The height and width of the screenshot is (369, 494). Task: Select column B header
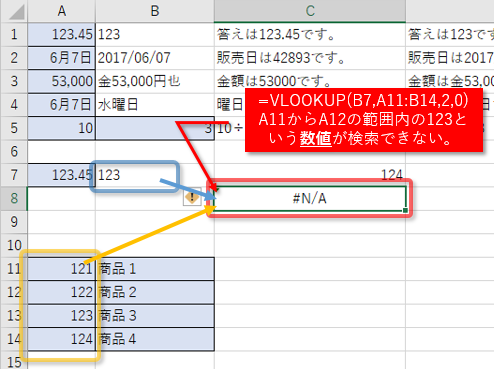click(x=155, y=11)
